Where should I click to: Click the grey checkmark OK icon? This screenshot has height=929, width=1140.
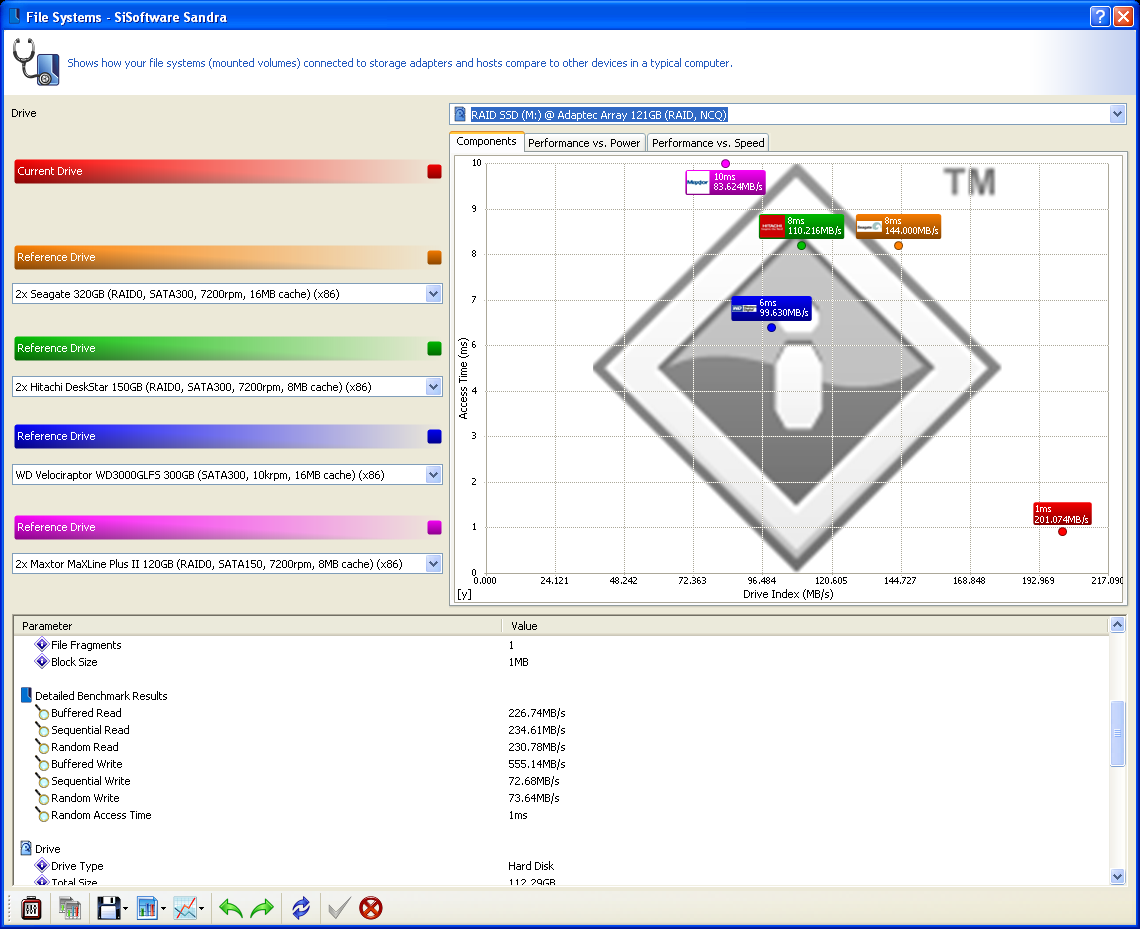click(339, 908)
